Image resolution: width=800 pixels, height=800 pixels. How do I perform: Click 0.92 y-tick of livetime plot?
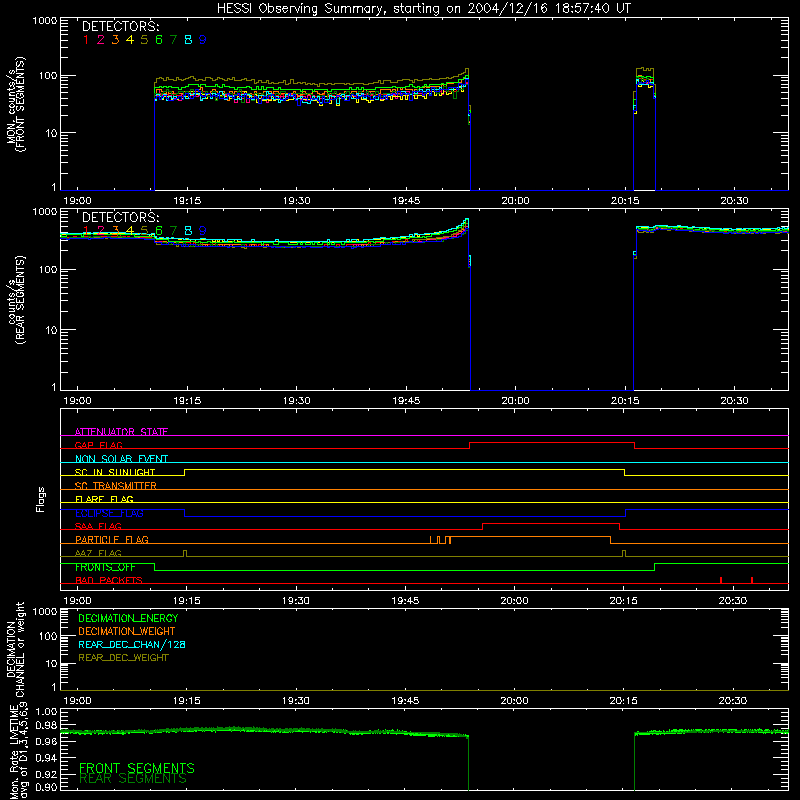(x=47, y=772)
